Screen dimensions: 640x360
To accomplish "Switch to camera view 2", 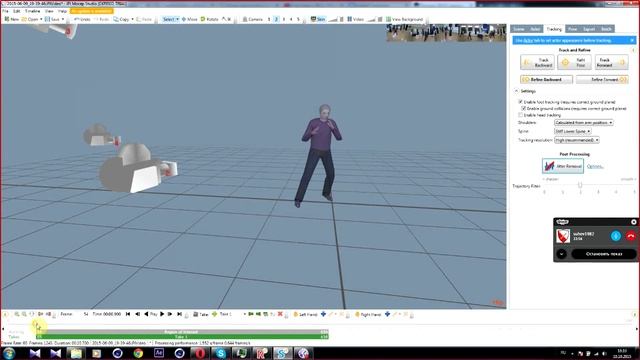I will tap(276, 19).
